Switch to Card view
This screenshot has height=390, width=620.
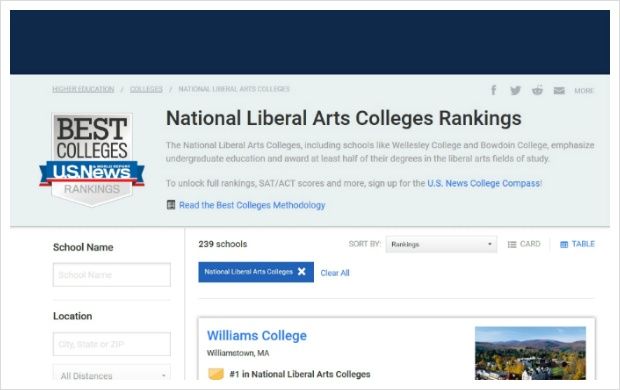(524, 244)
